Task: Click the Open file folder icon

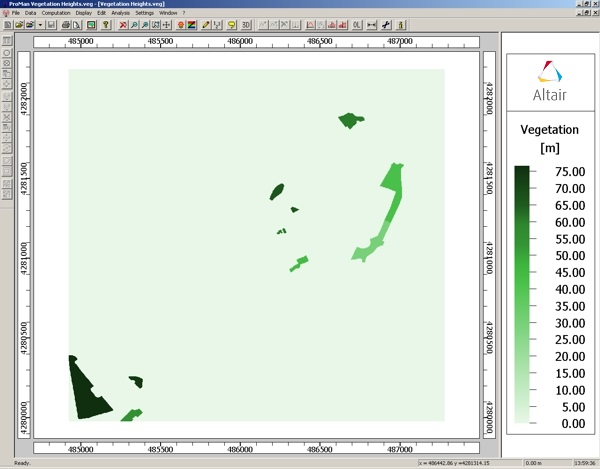Action: click(18, 24)
